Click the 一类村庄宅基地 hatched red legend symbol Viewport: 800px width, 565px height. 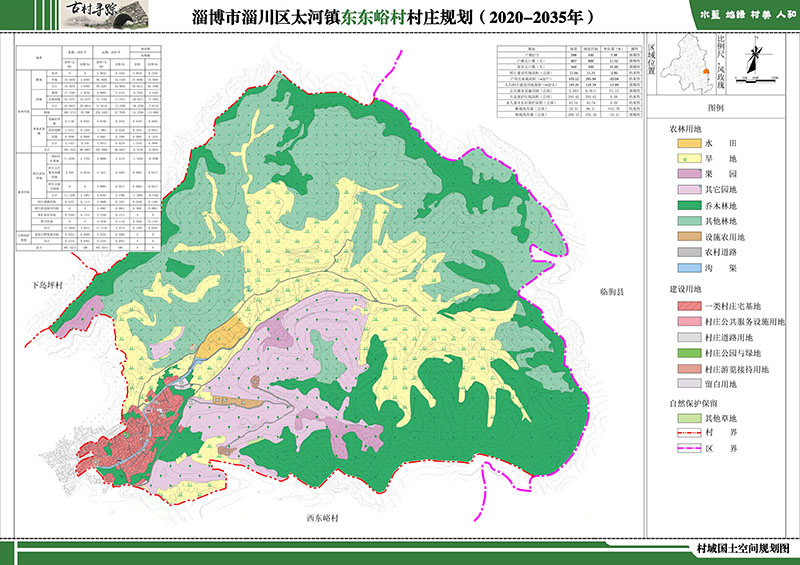(689, 306)
